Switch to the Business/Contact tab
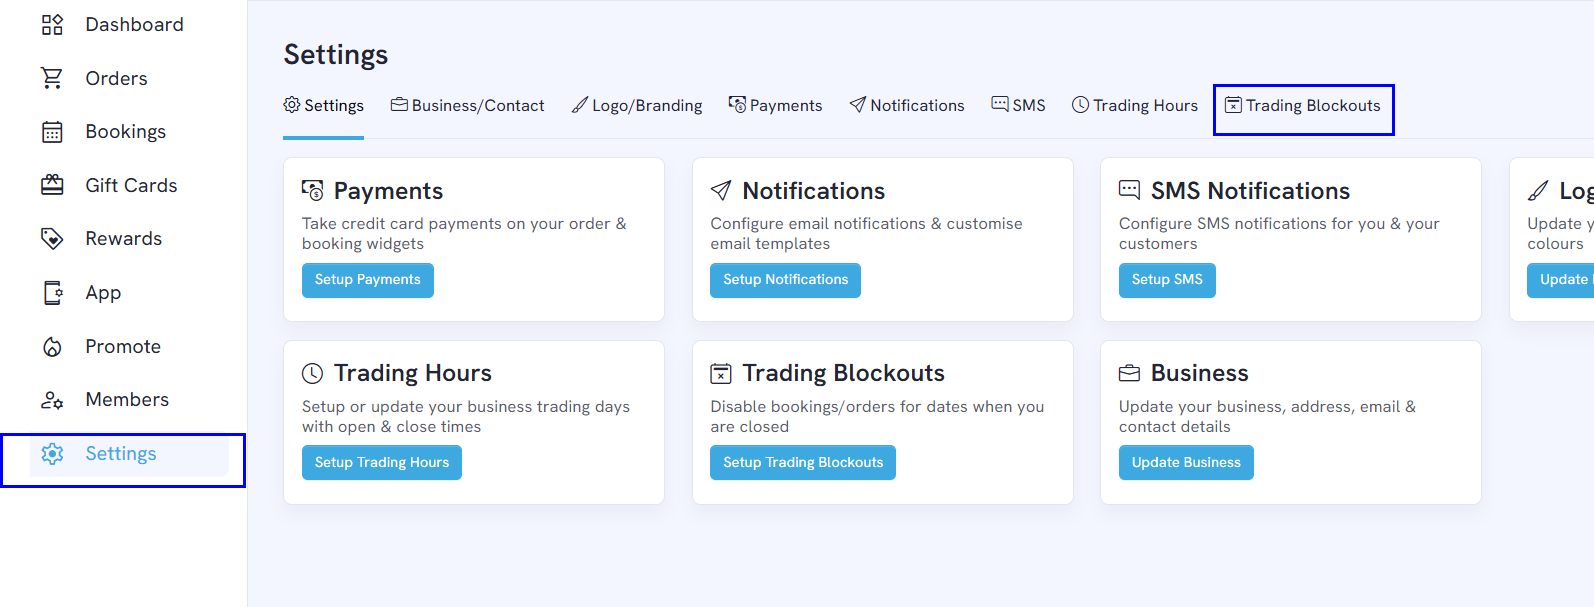This screenshot has height=607, width=1594. tap(467, 106)
